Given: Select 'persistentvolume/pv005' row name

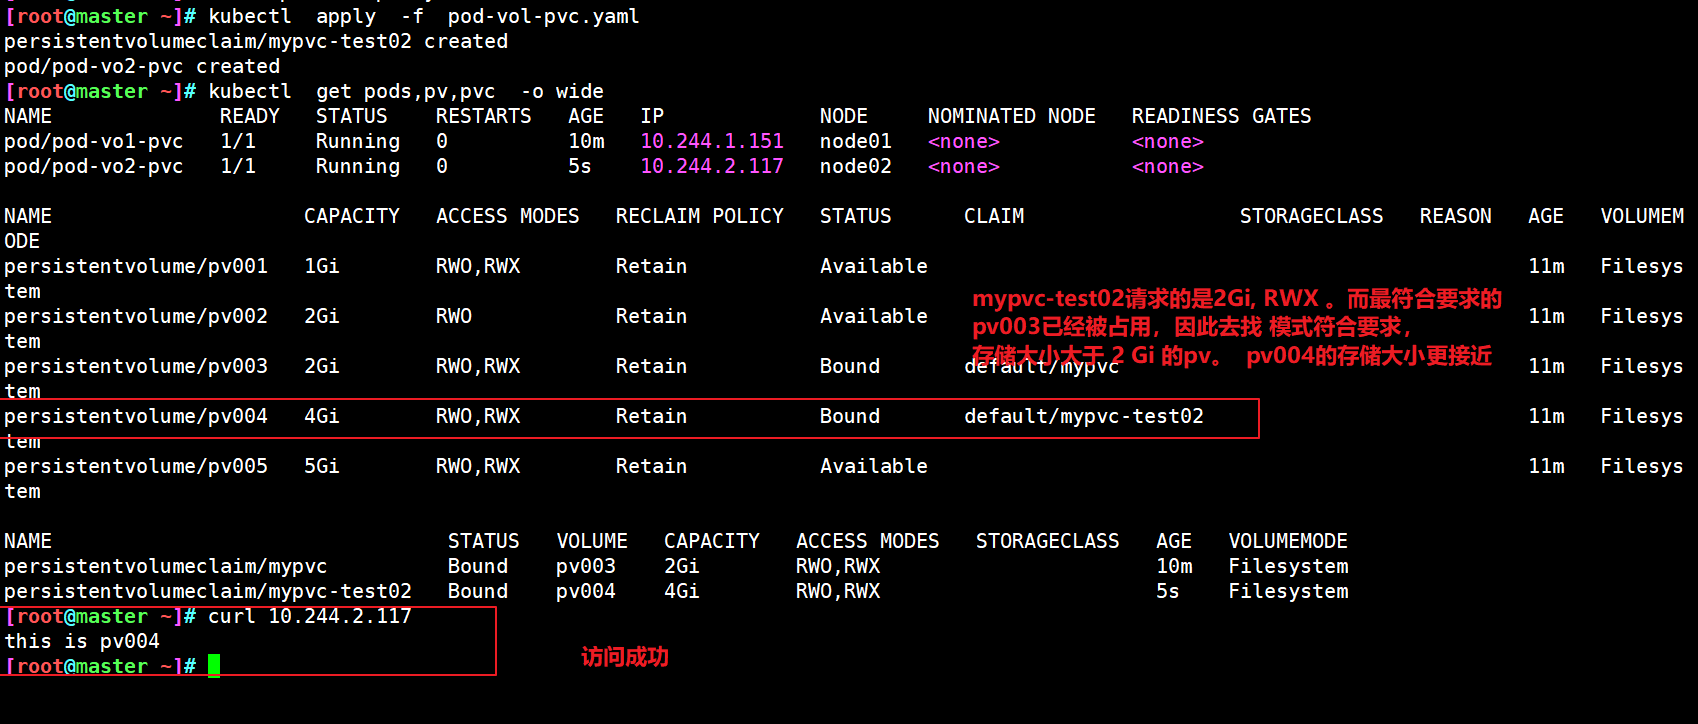Looking at the screenshot, I should tap(136, 466).
